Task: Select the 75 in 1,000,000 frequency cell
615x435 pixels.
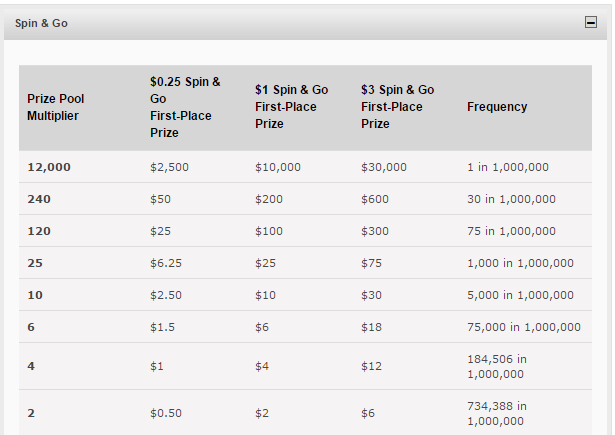Action: coord(511,231)
